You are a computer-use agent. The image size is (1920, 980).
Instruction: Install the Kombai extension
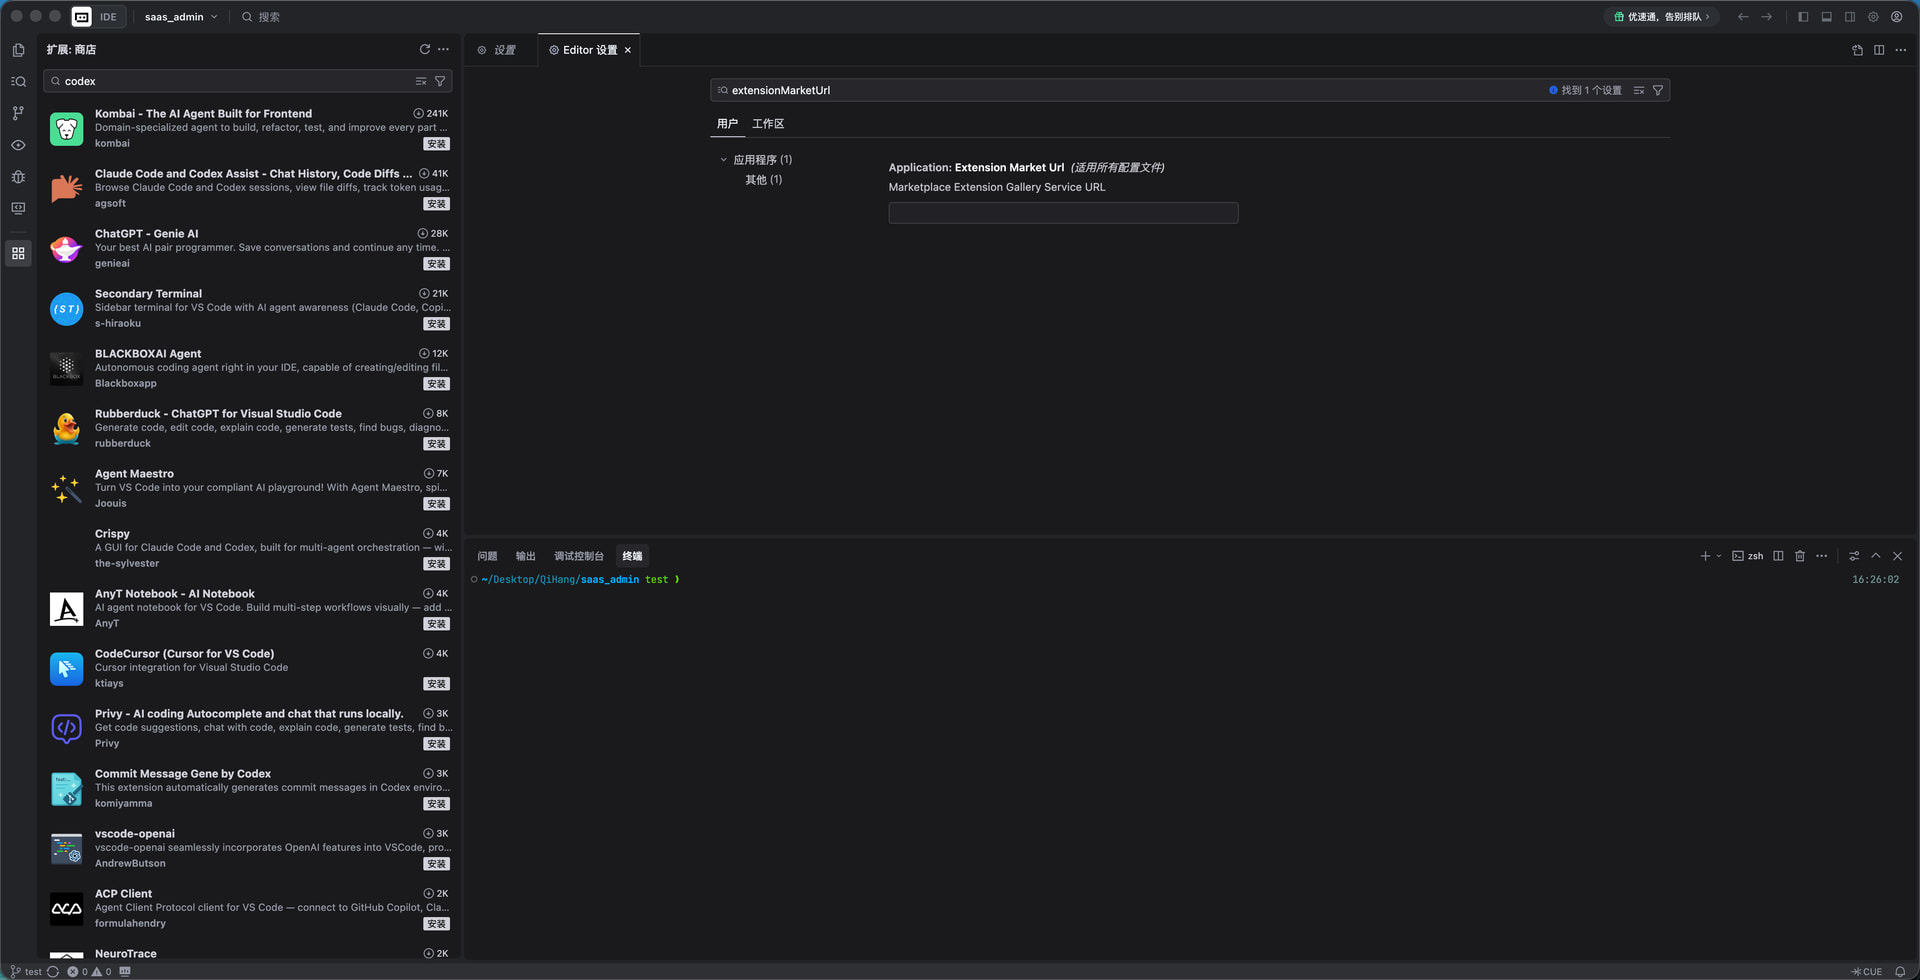pyautogui.click(x=436, y=144)
